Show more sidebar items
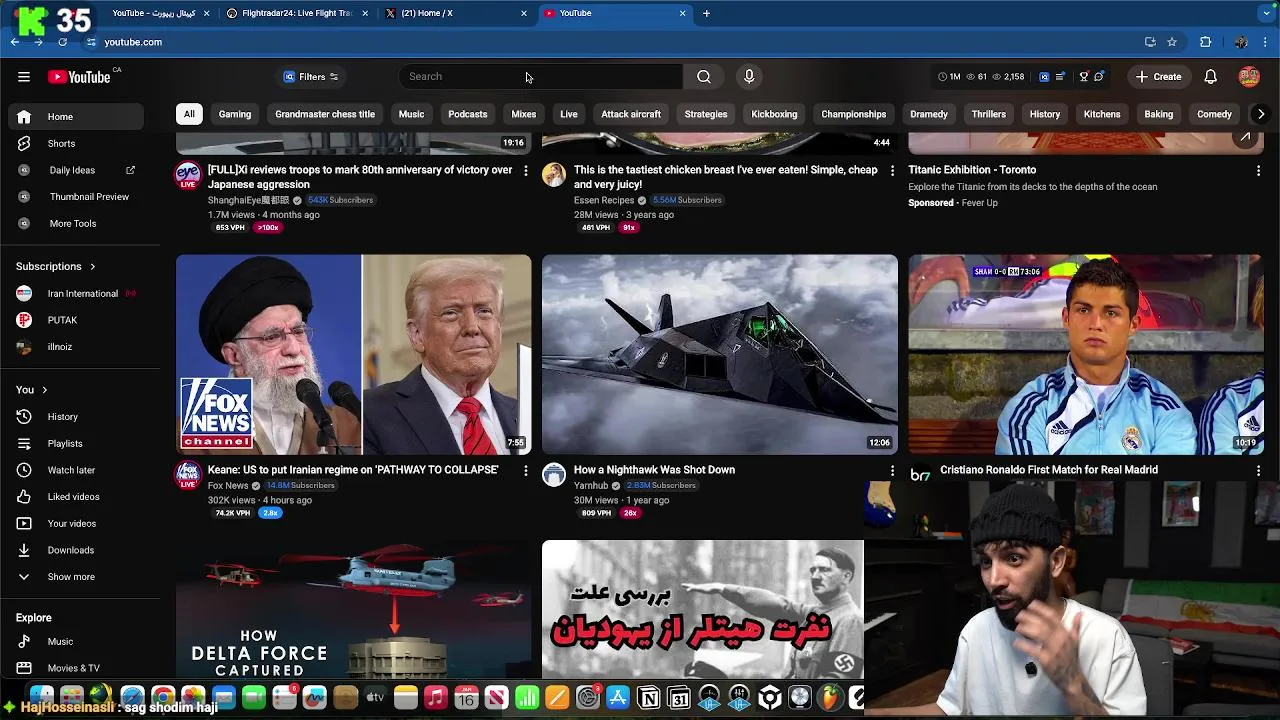Image resolution: width=1280 pixels, height=720 pixels. pyautogui.click(x=71, y=577)
